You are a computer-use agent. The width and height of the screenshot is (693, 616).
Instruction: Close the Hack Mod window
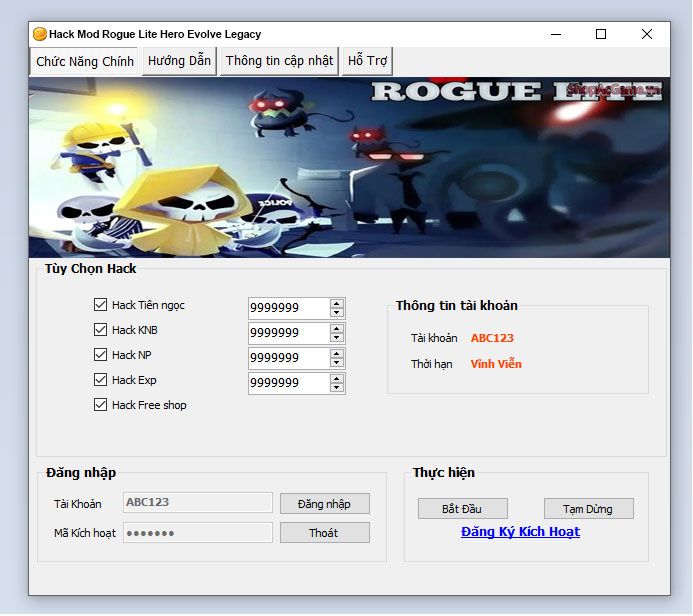click(647, 34)
